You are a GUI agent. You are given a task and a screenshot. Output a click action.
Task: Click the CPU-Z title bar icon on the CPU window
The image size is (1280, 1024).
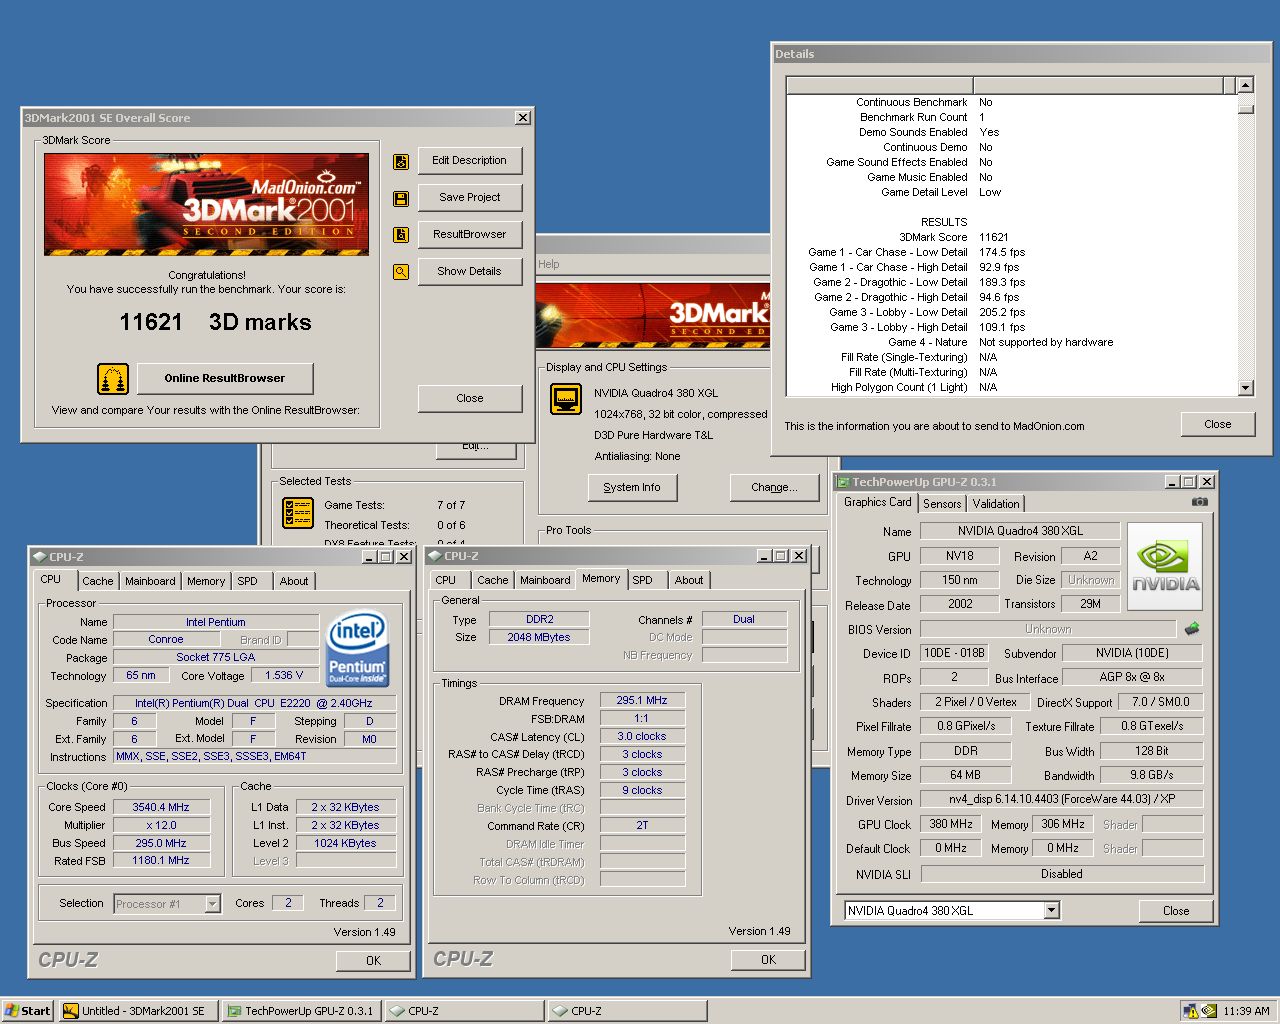[40, 557]
